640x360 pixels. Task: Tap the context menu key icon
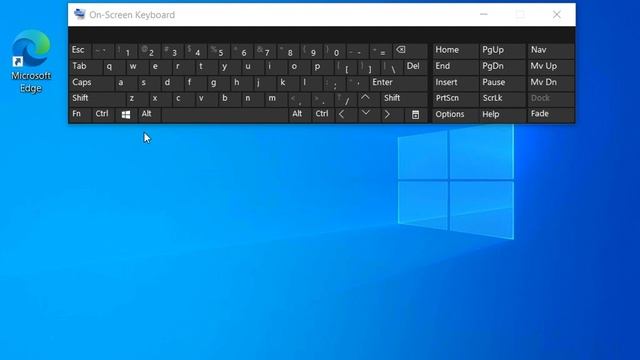tap(415, 115)
